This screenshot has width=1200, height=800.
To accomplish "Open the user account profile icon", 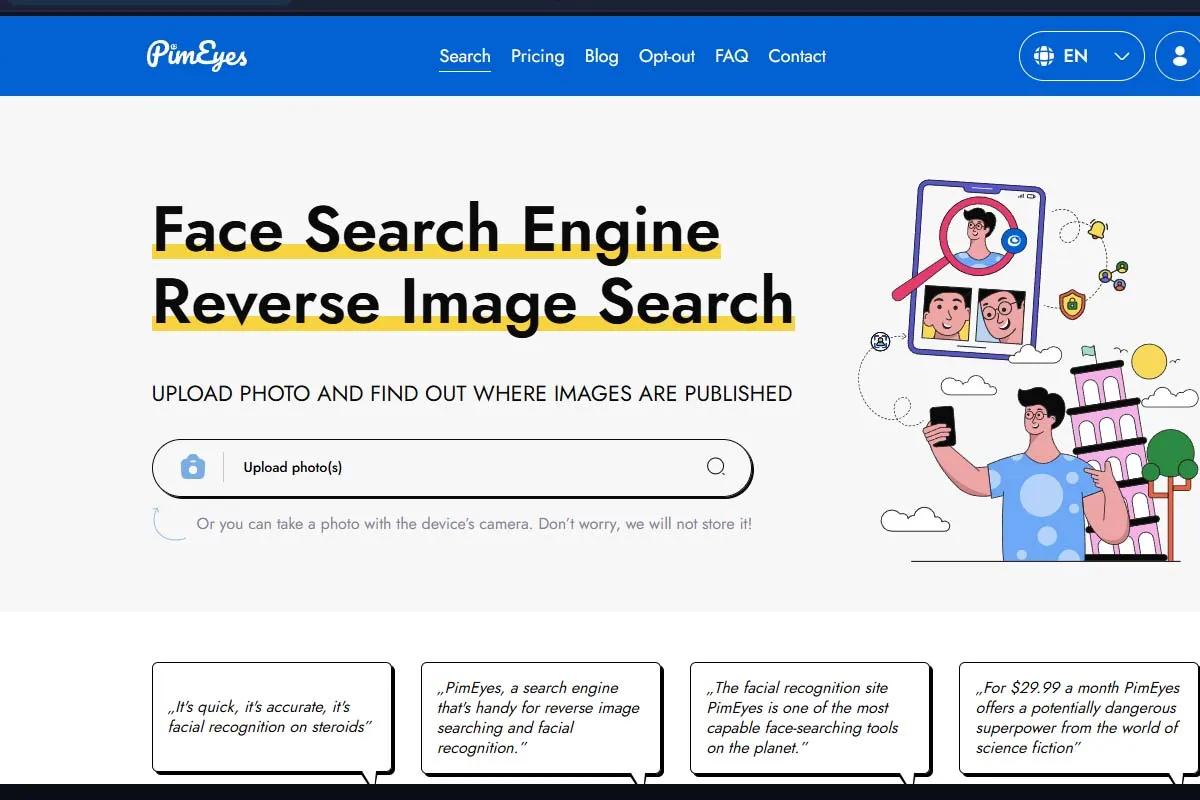I will (x=1178, y=56).
